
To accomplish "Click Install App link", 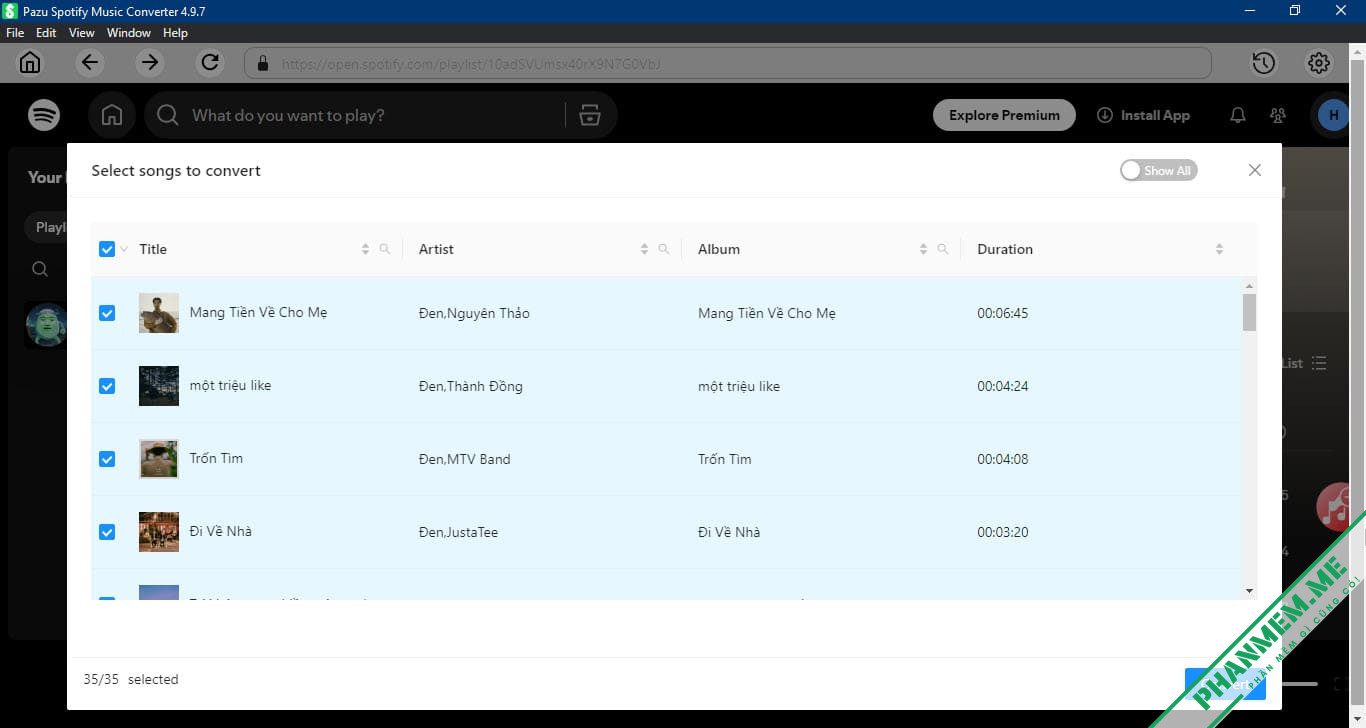I will [1143, 115].
